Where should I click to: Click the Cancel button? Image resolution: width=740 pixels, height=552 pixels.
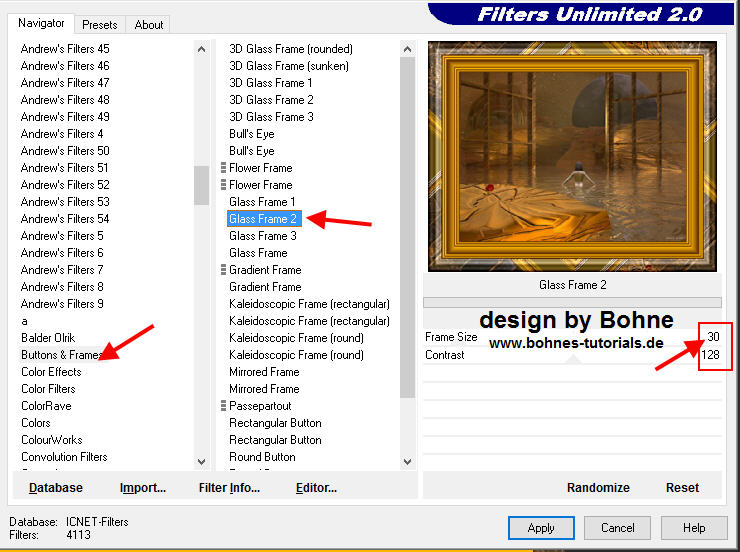[617, 527]
